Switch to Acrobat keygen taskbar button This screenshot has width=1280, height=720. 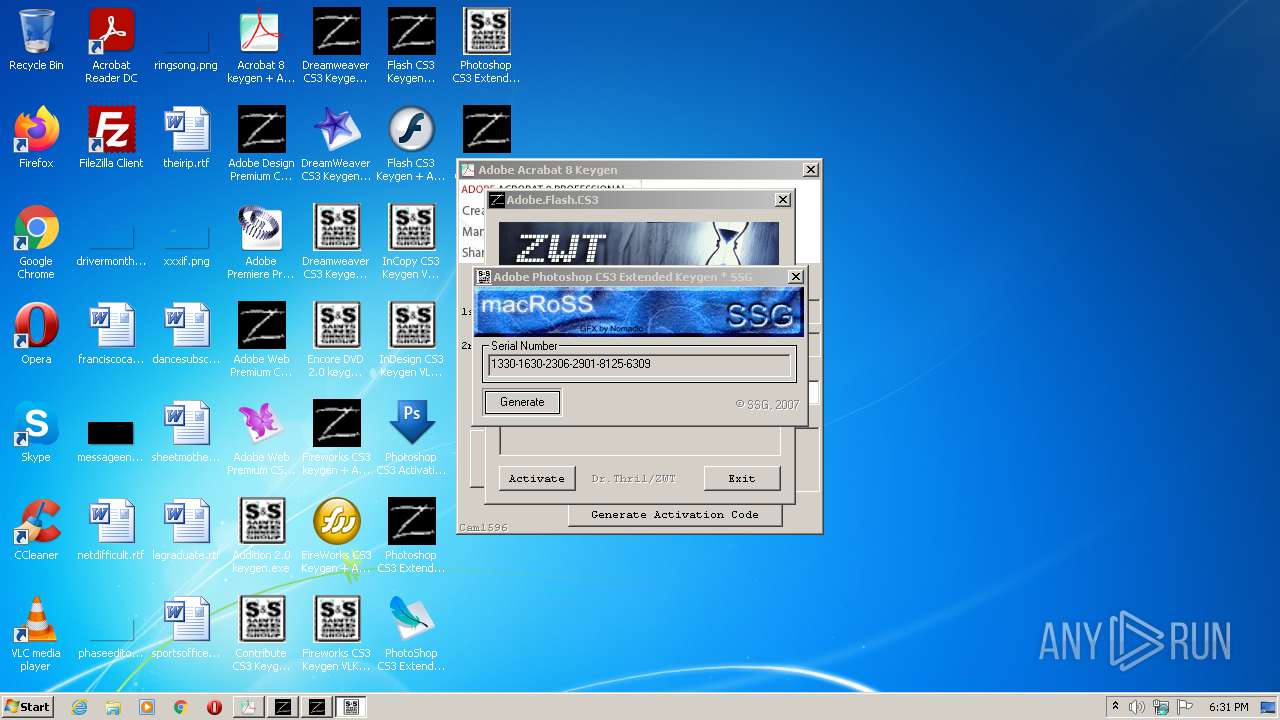coord(249,707)
